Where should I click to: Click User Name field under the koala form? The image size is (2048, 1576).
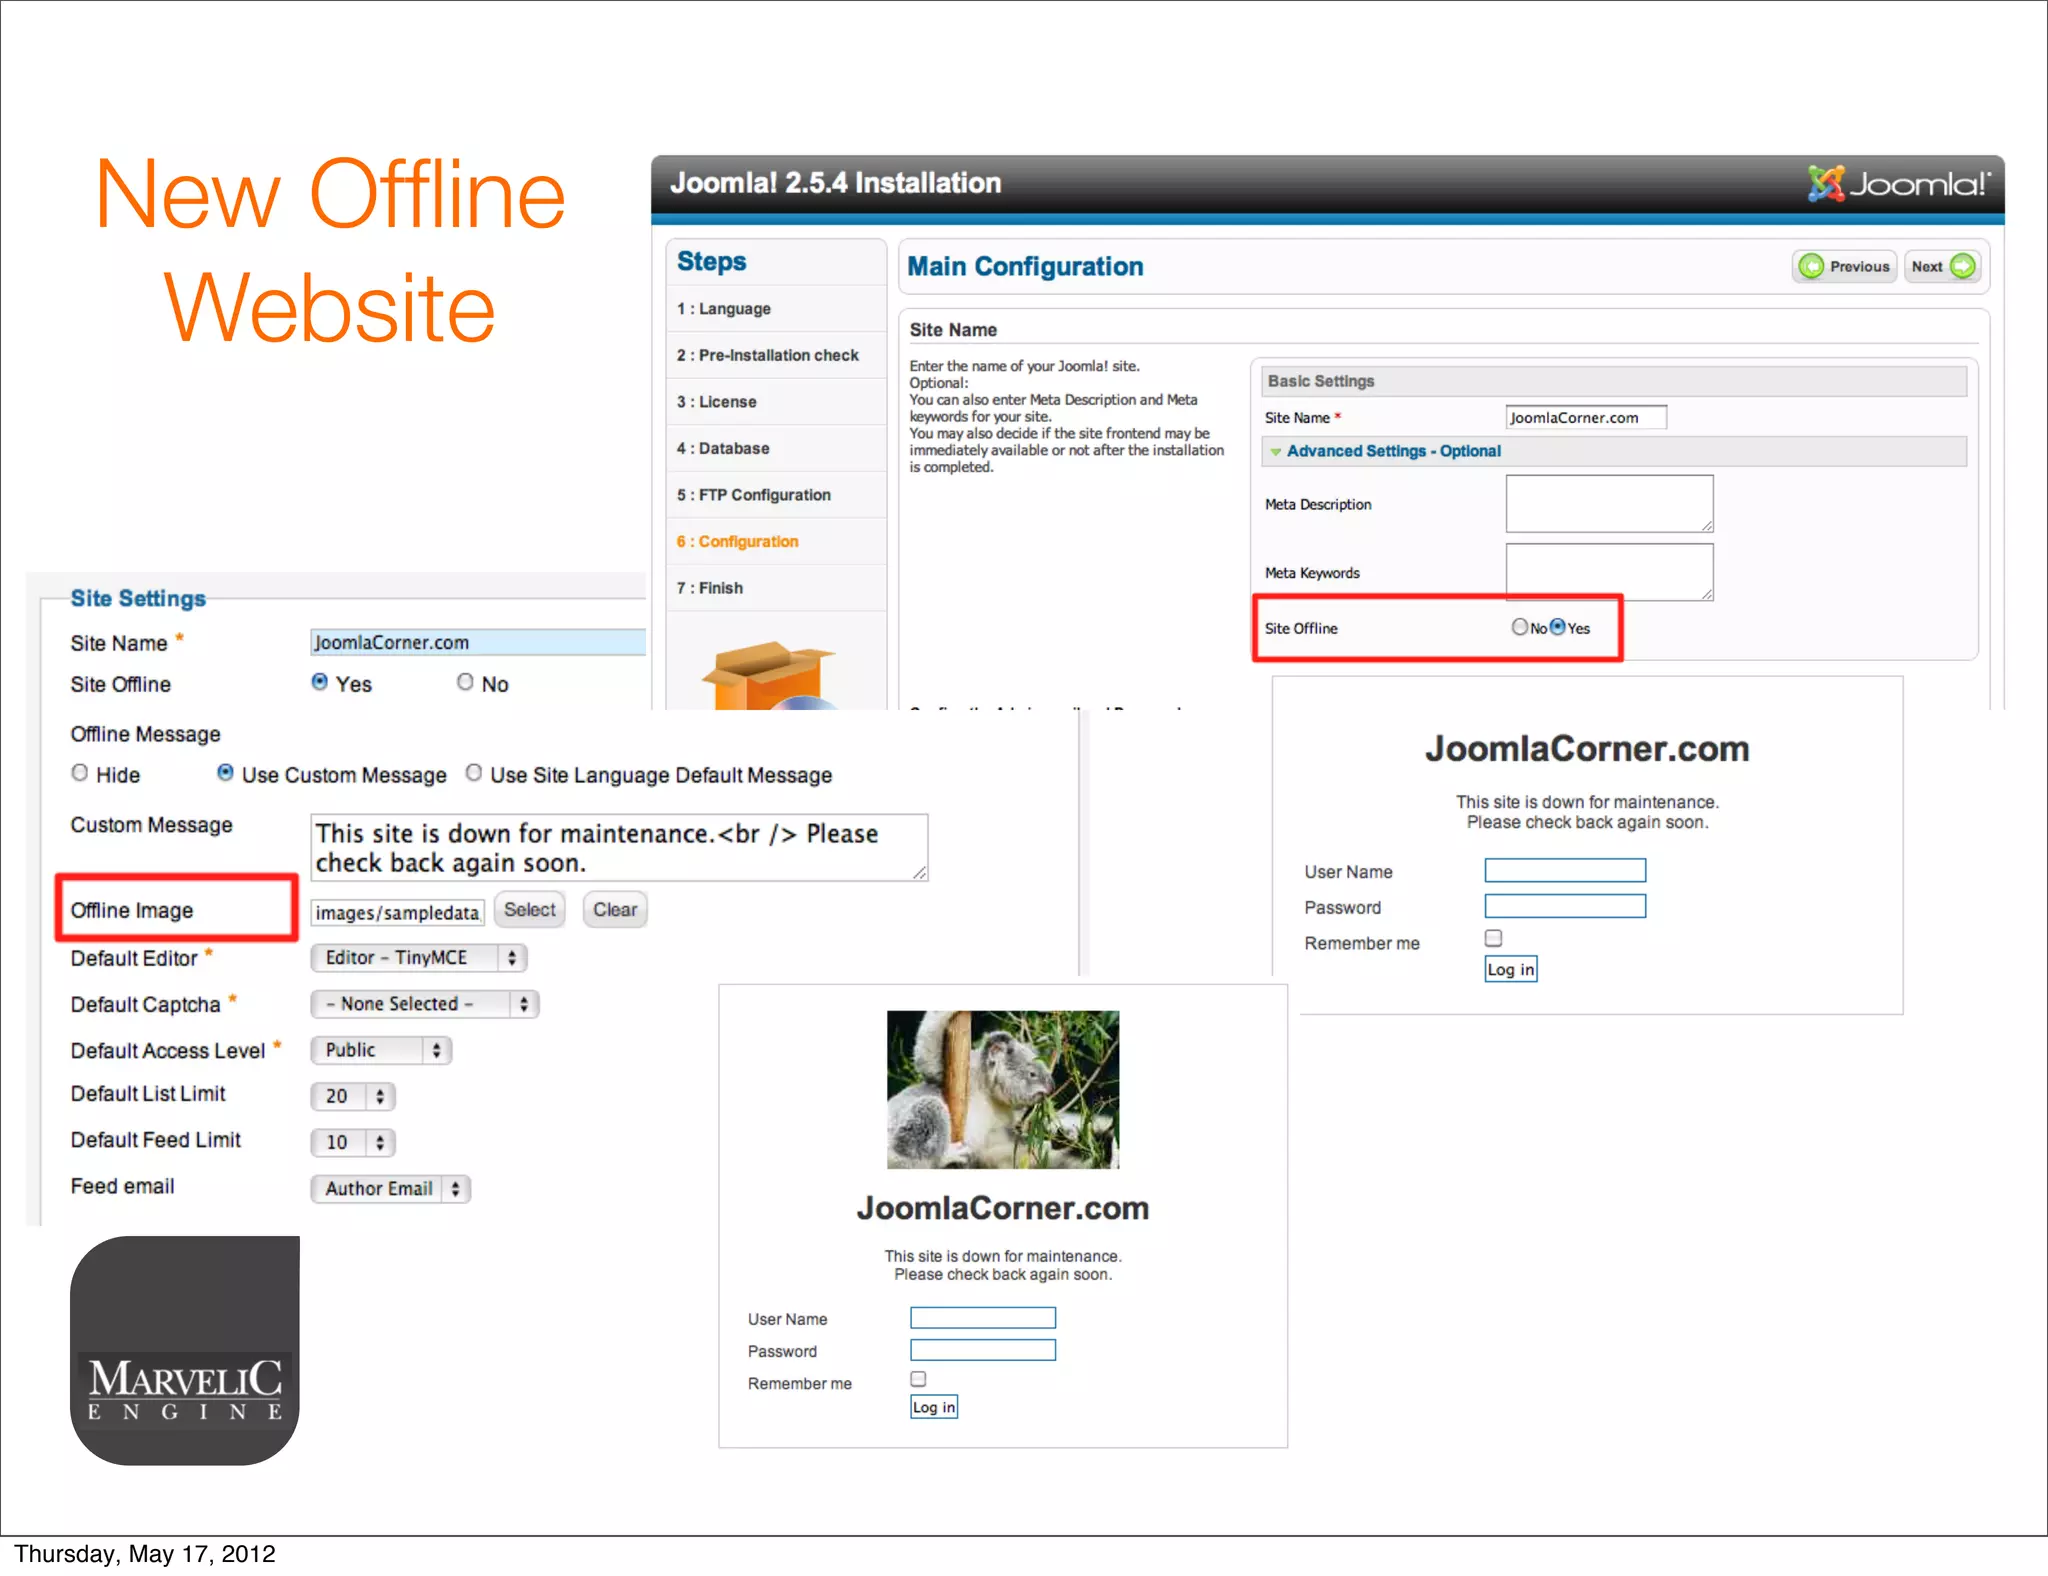click(x=983, y=1318)
